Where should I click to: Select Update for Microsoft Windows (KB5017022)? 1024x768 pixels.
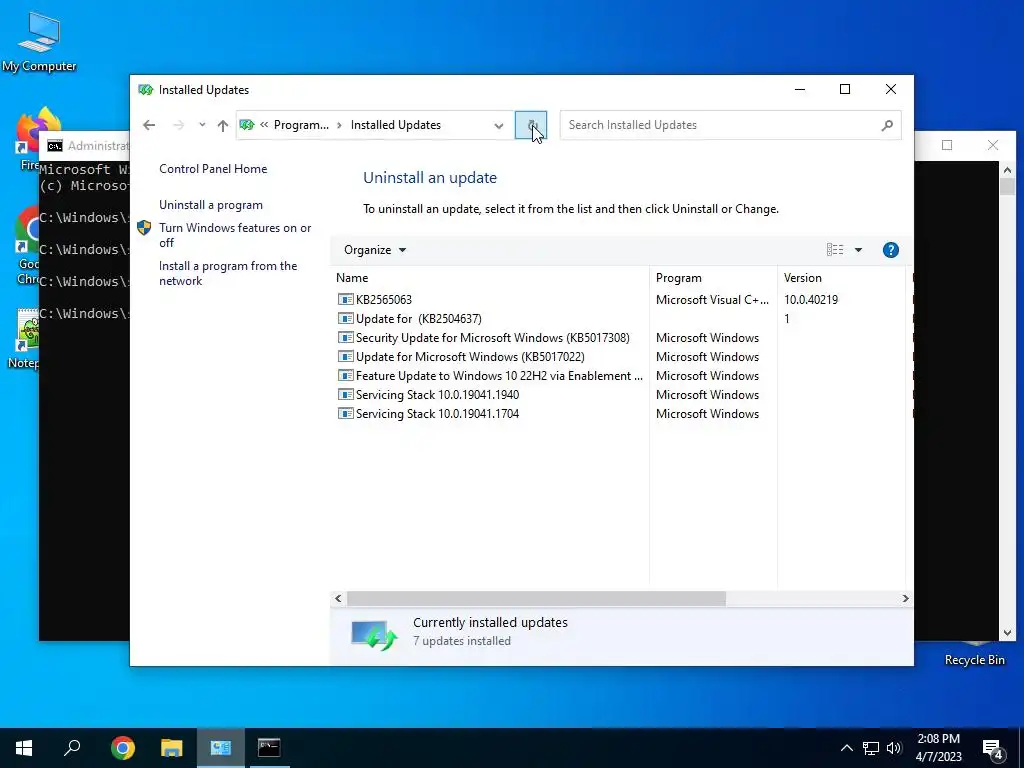[x=620, y=357]
